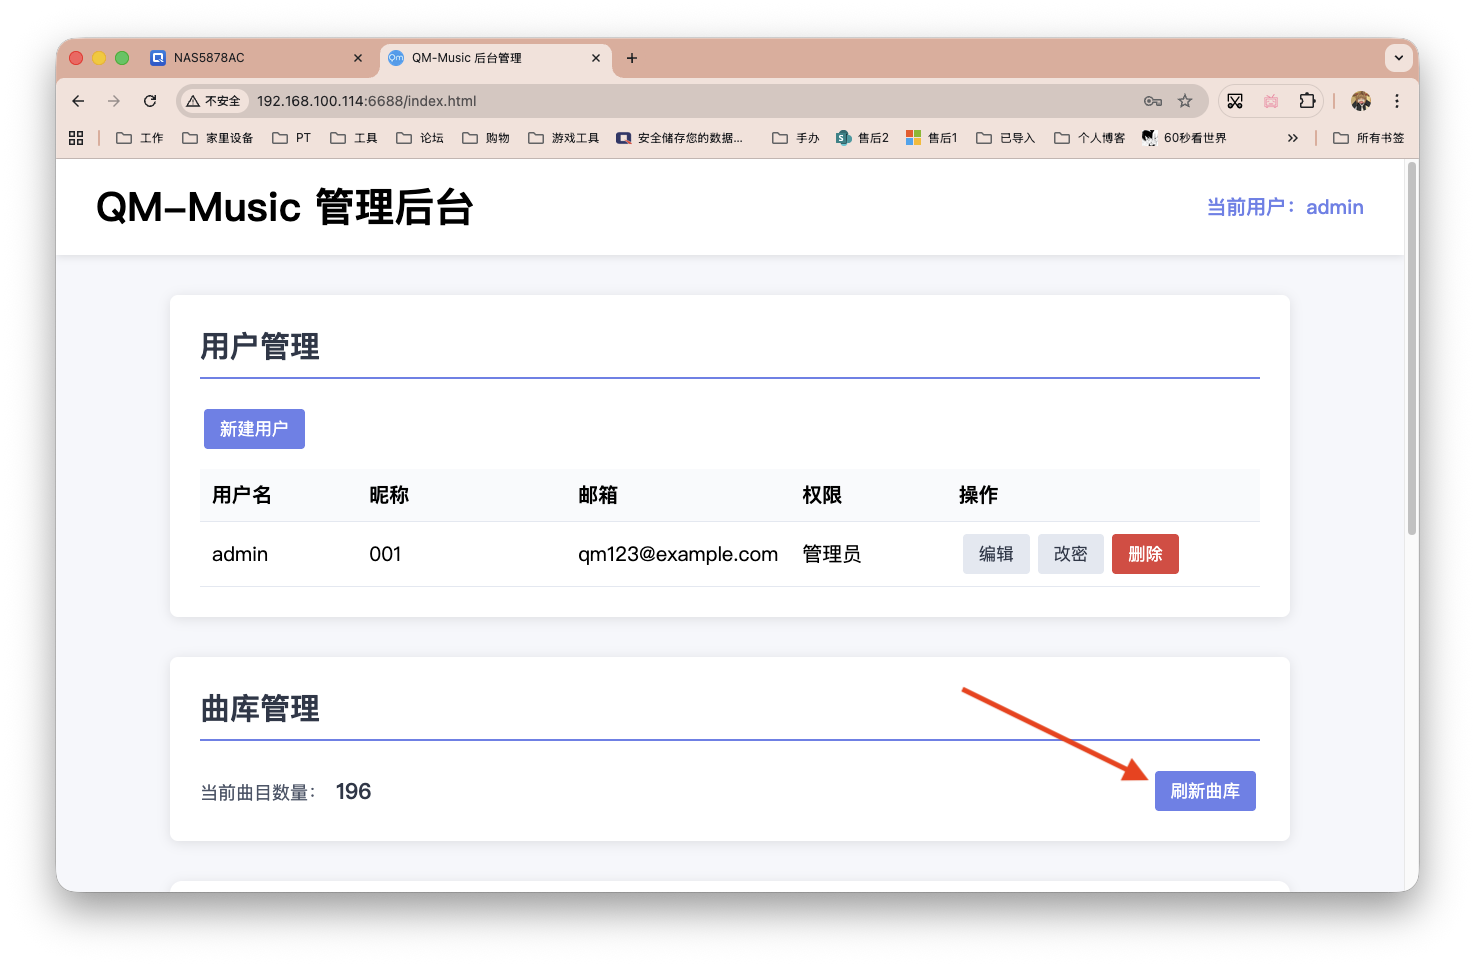The width and height of the screenshot is (1475, 966).
Task: Reload the page with the refresh icon
Action: (150, 101)
